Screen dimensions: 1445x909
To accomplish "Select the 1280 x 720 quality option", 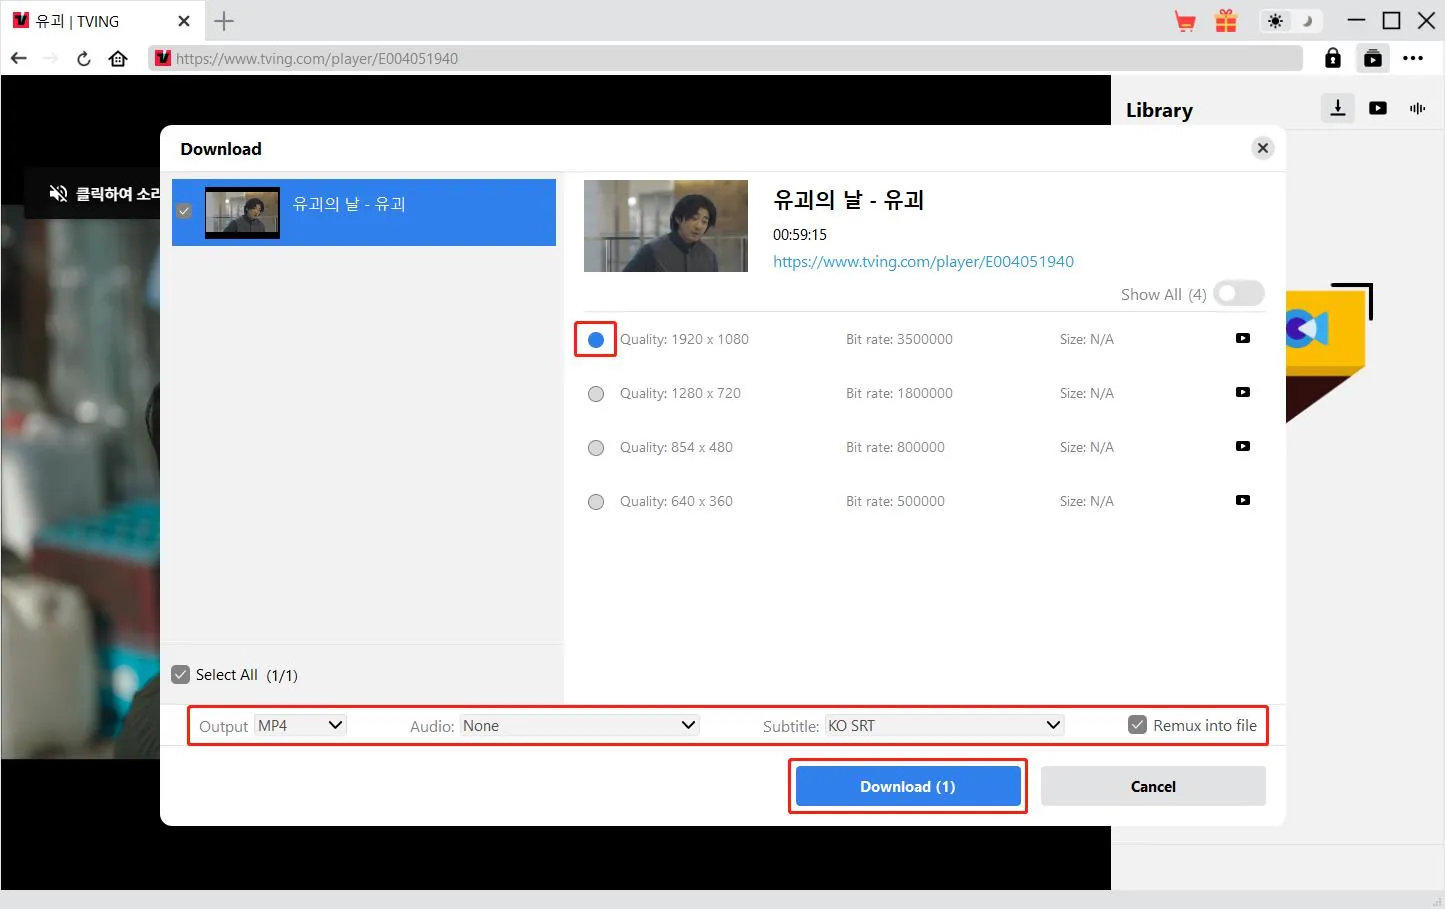I will point(596,394).
